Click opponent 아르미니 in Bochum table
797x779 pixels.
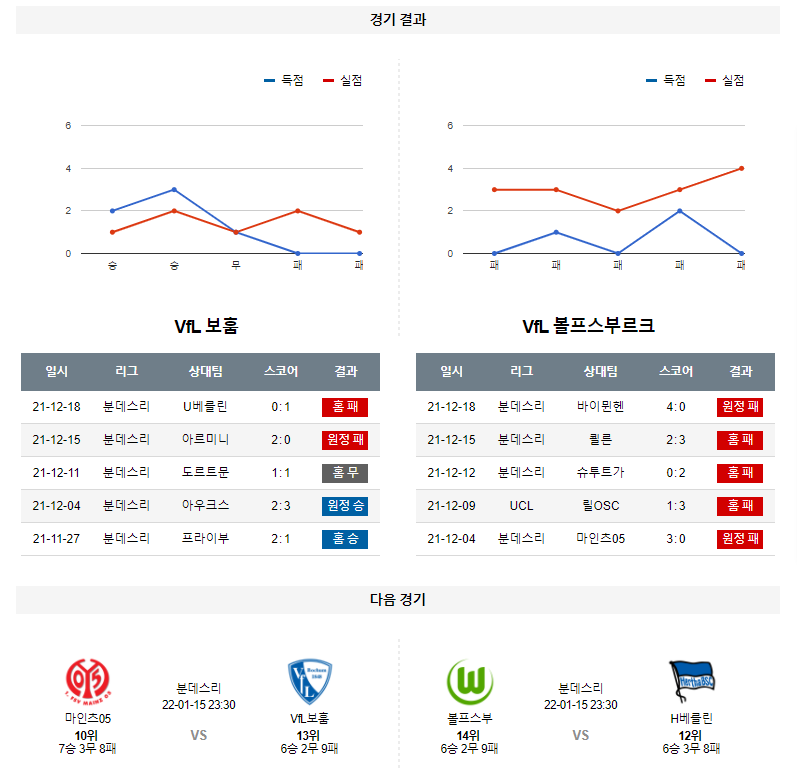(205, 440)
